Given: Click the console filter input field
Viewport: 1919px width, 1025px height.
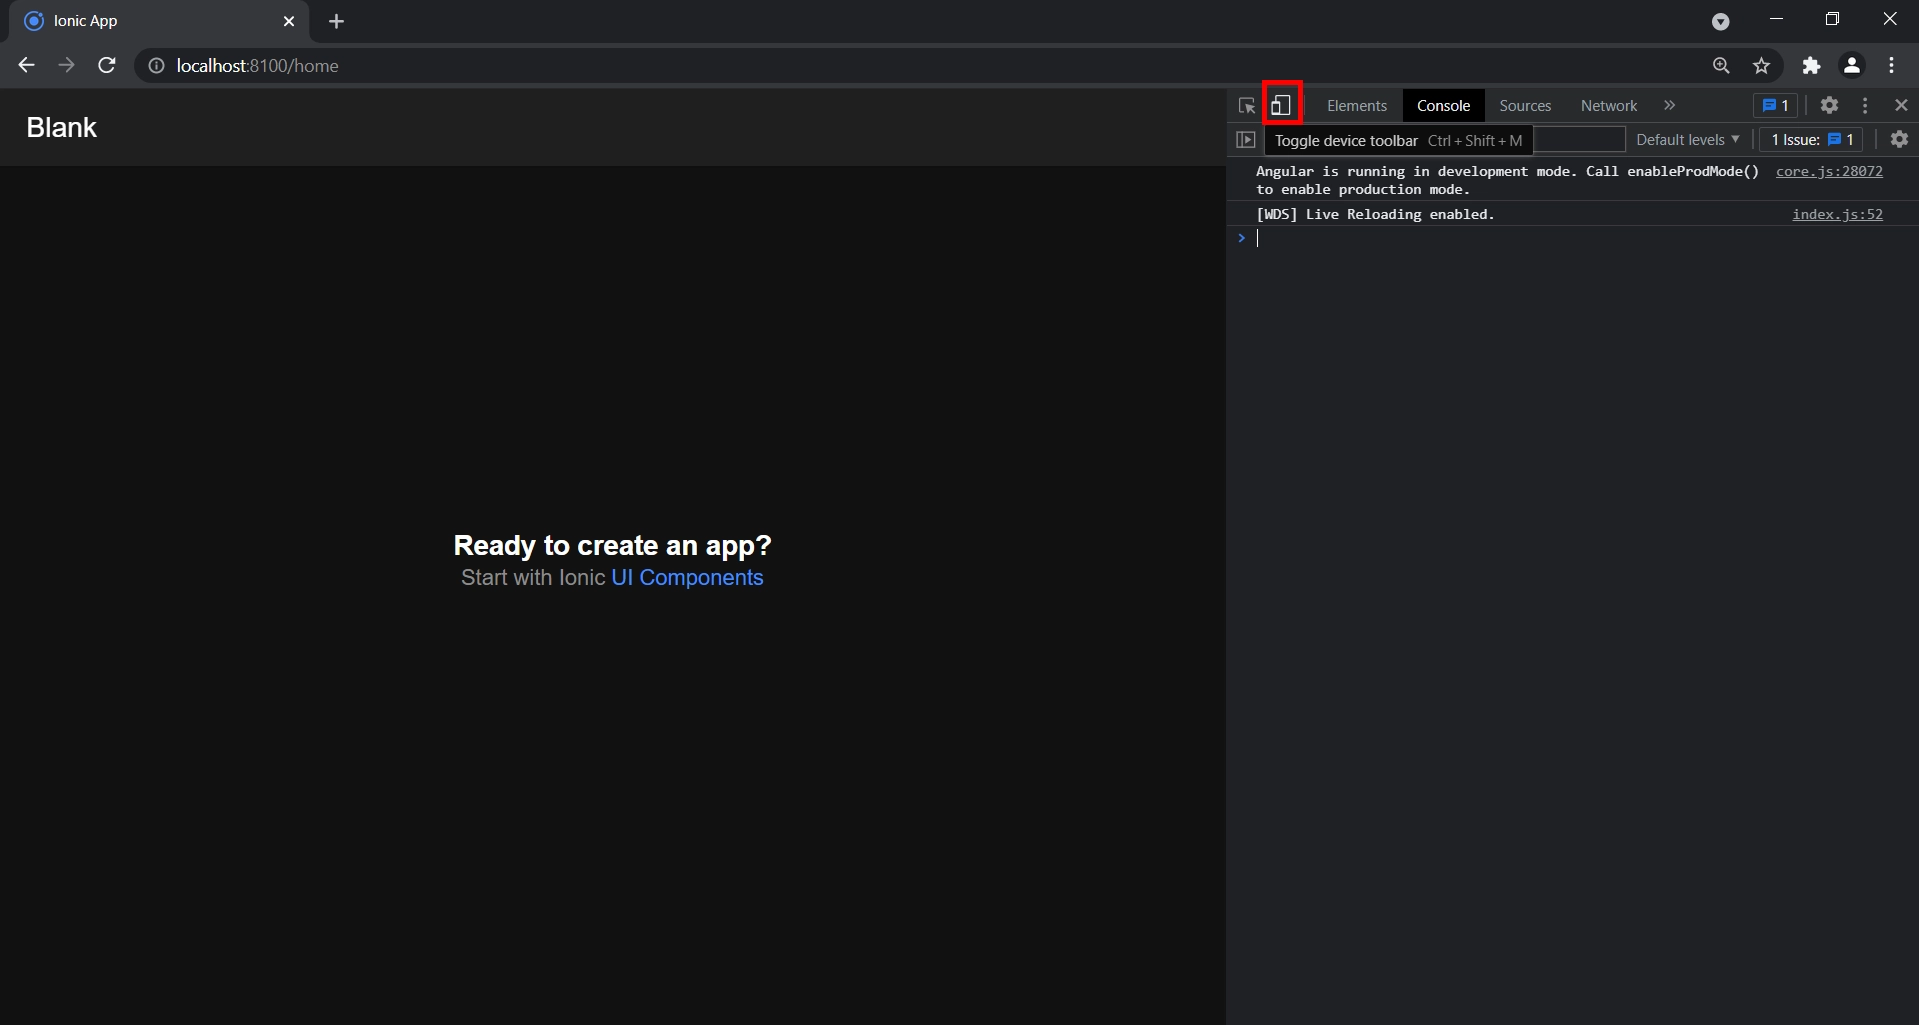Looking at the screenshot, I should pyautogui.click(x=1578, y=139).
